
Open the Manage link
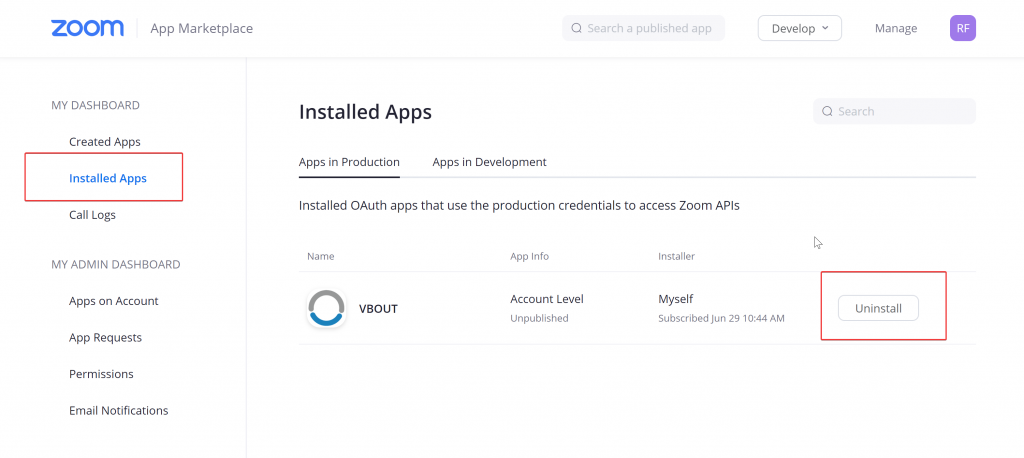pyautogui.click(x=896, y=28)
